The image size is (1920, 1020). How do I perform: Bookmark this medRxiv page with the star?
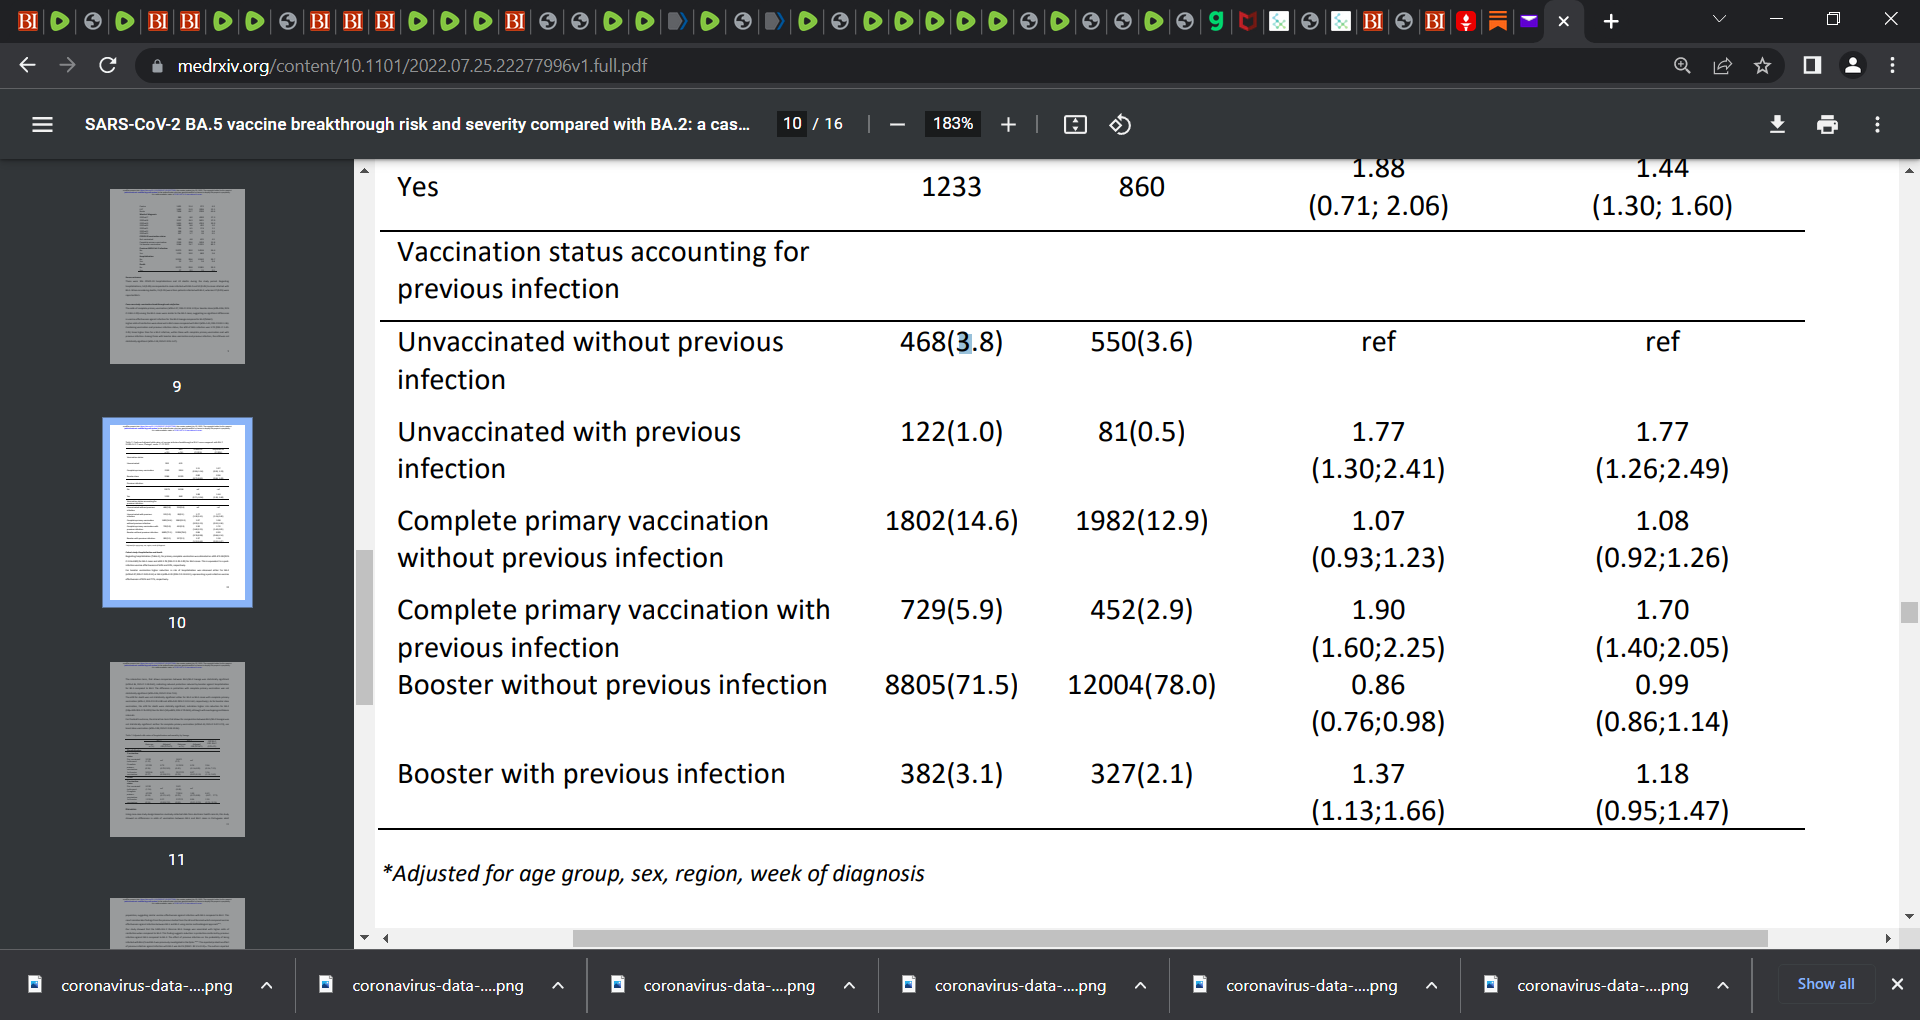point(1763,65)
